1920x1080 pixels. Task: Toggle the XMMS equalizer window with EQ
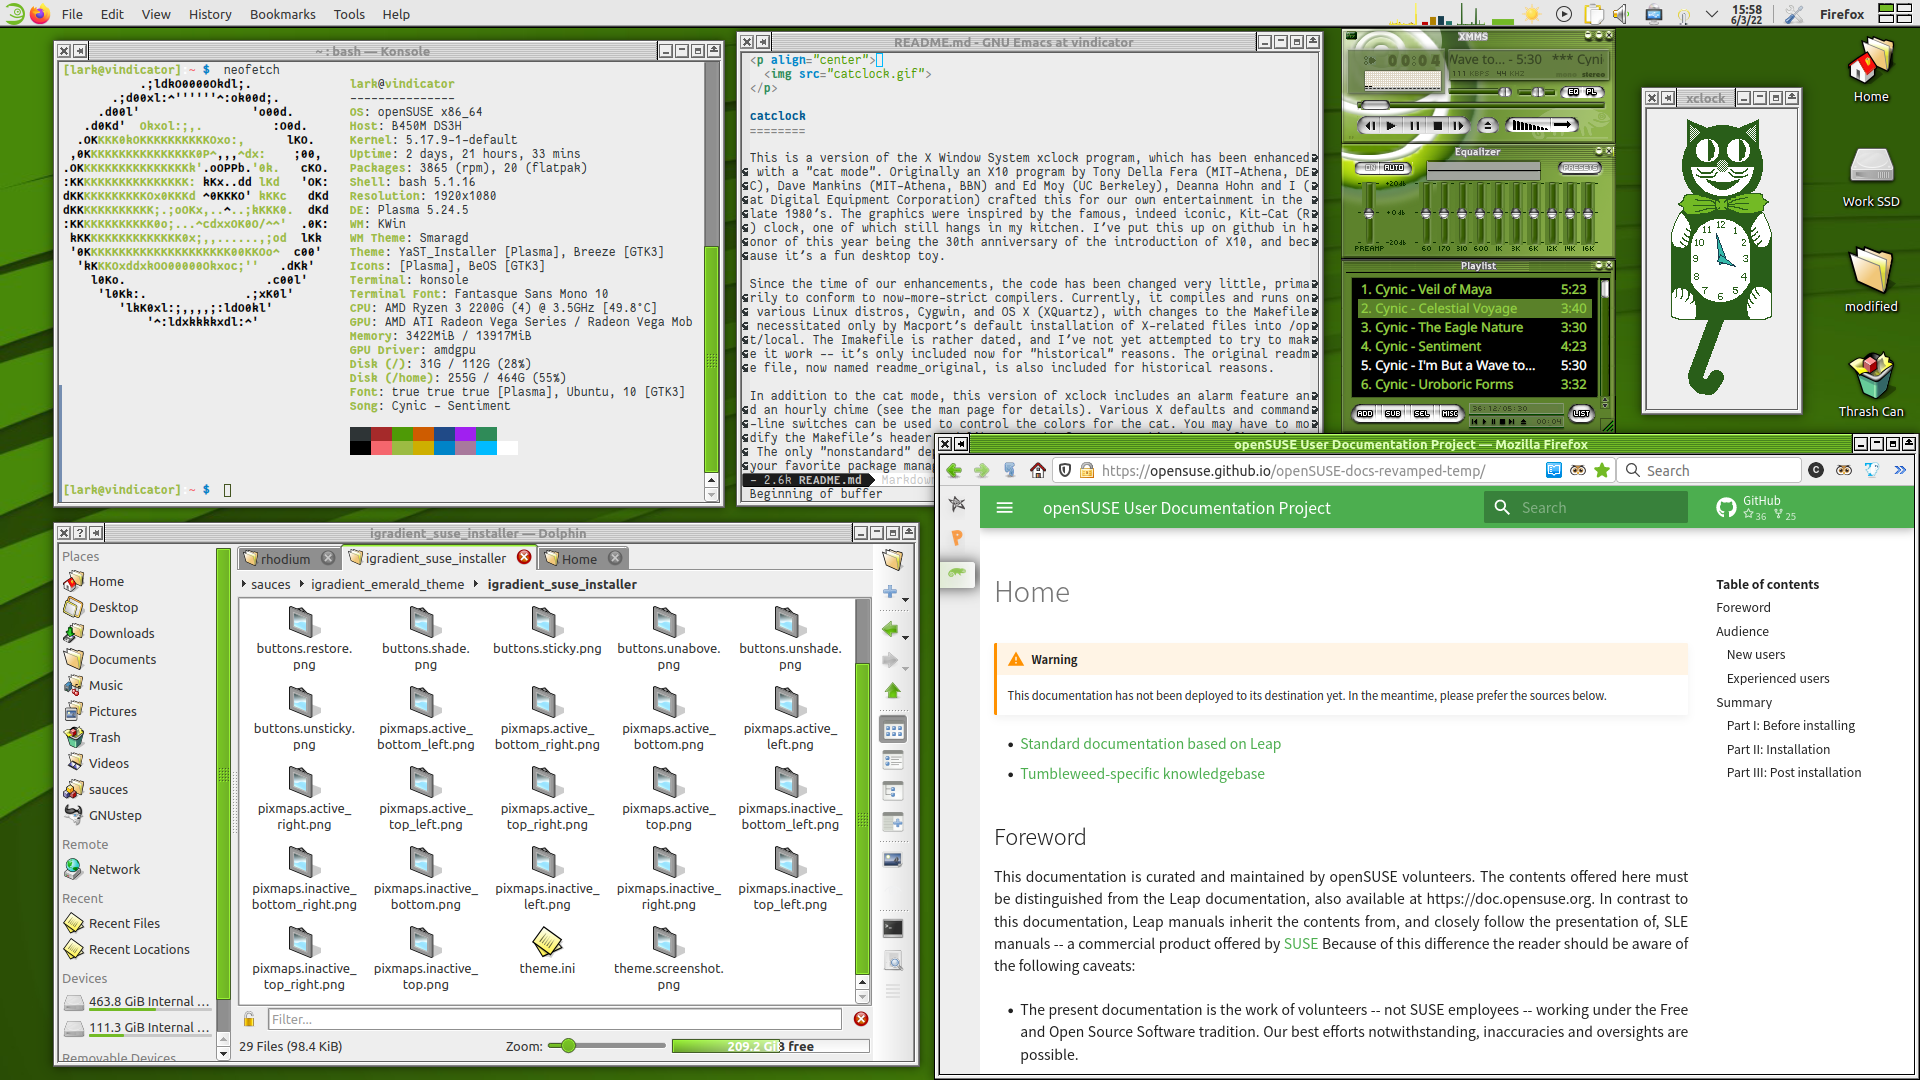(x=1573, y=92)
